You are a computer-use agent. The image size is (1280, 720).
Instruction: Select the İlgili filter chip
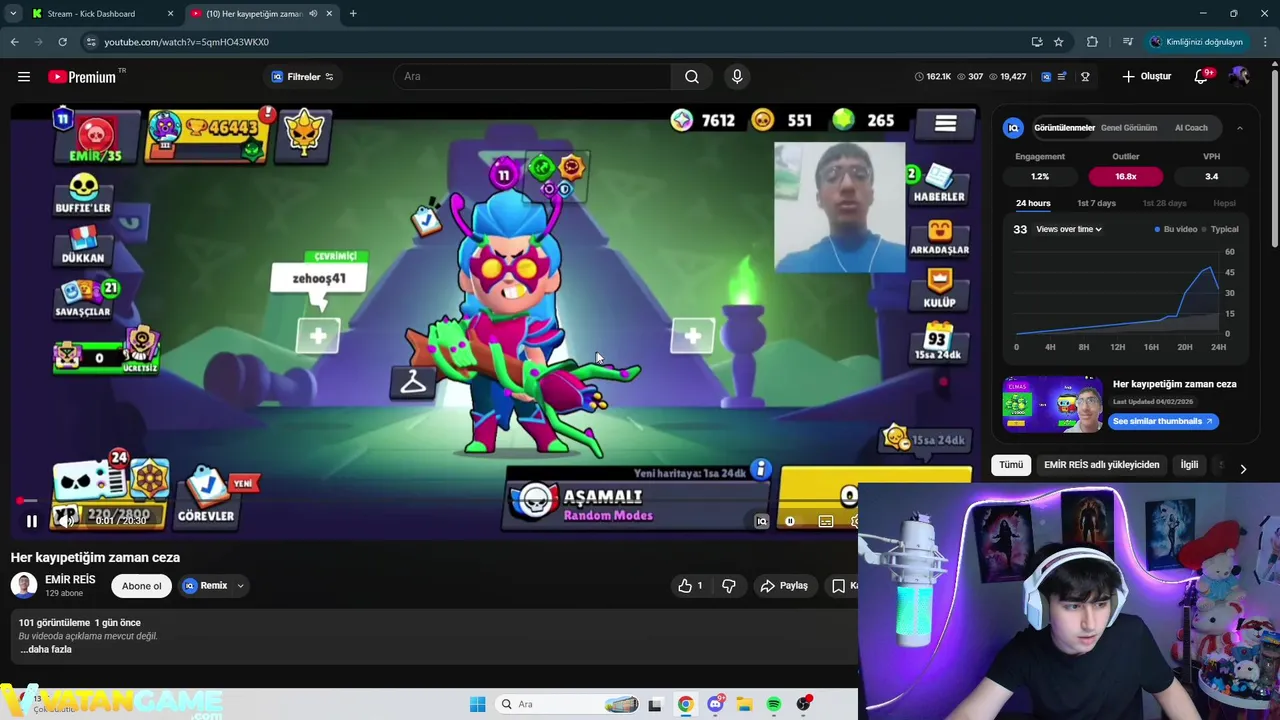coord(1189,464)
